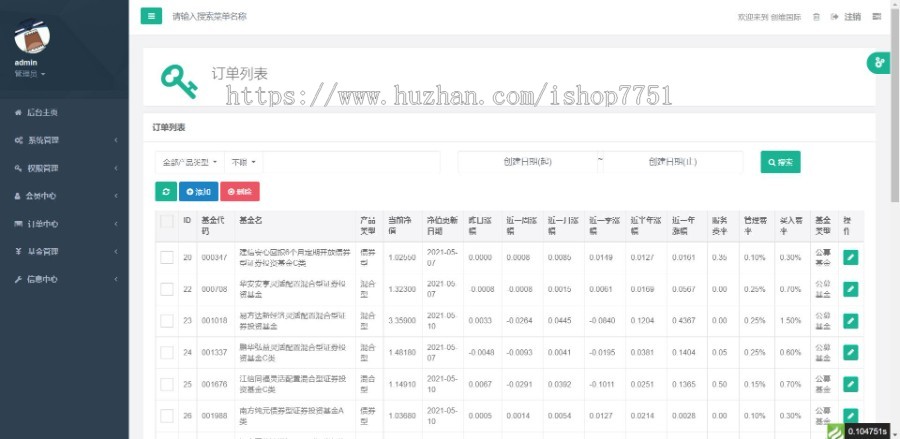Focus the keyword input beside 不限
Screen dimensions: 900x439
tap(351, 162)
